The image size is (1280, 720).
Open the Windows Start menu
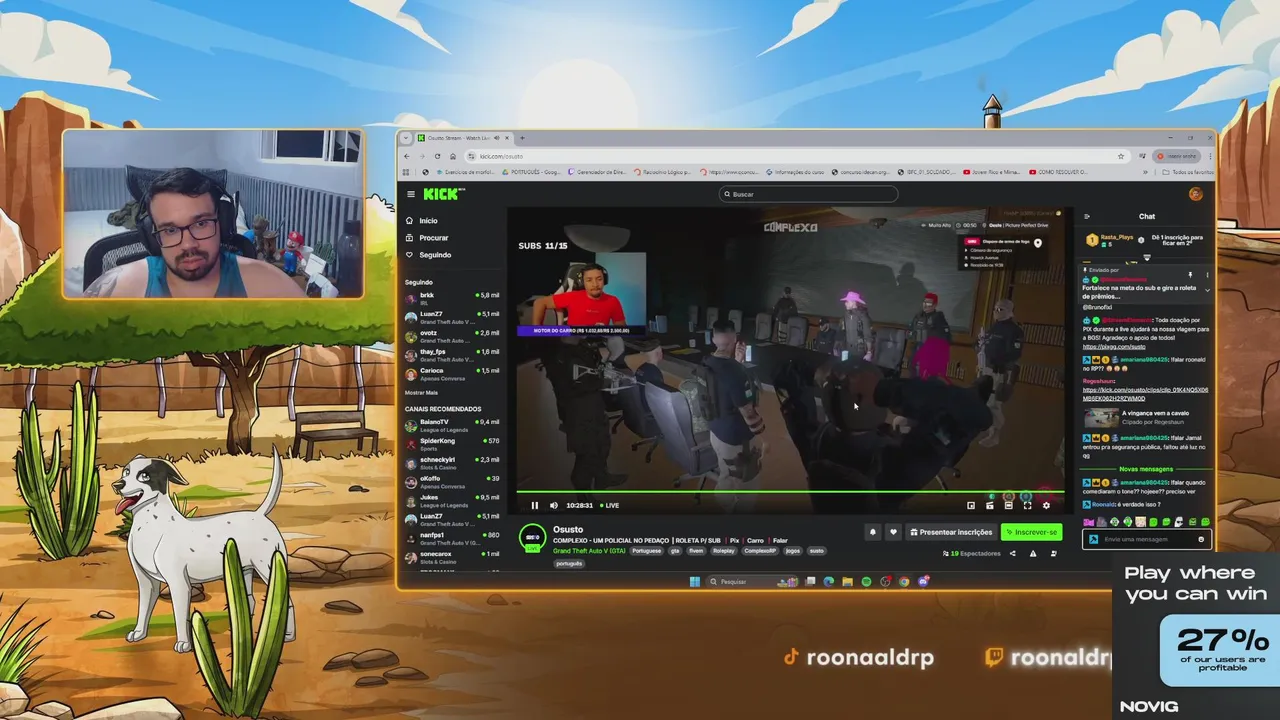(694, 581)
